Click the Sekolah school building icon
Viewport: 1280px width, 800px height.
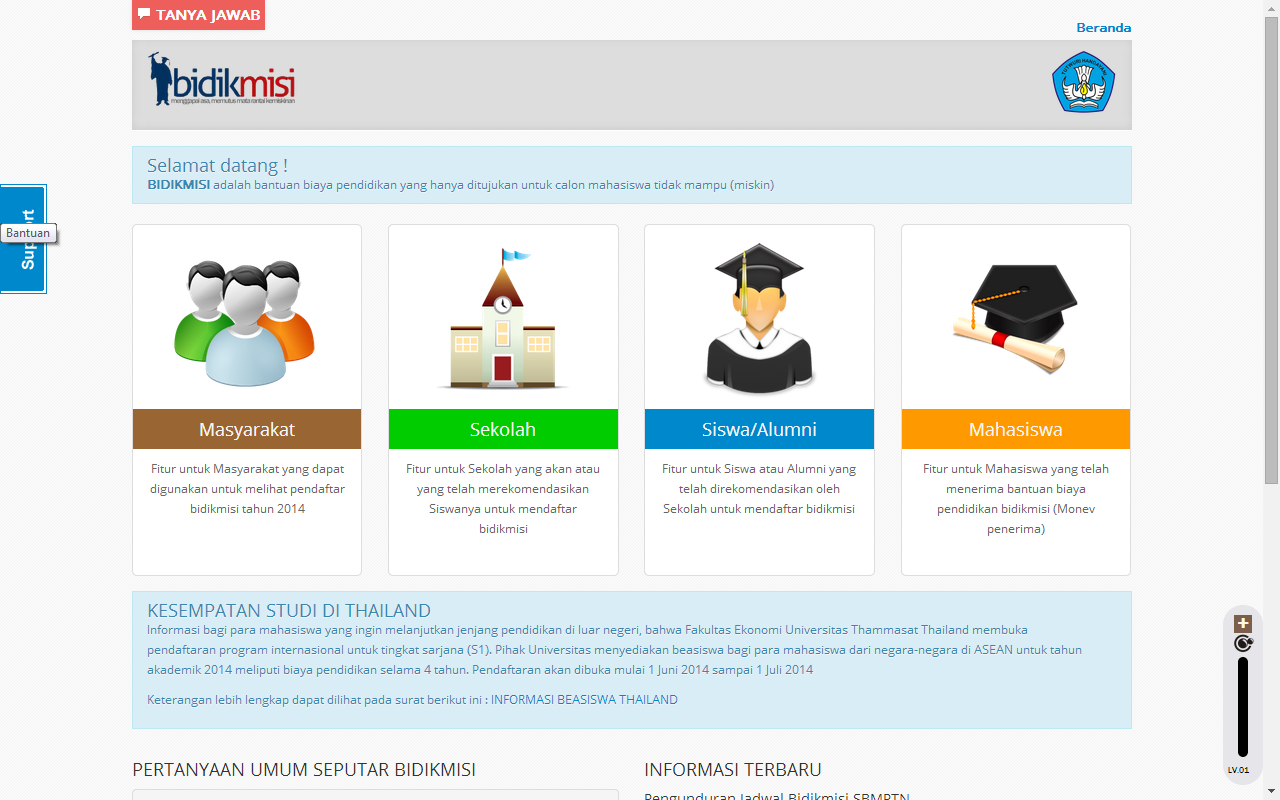click(503, 318)
